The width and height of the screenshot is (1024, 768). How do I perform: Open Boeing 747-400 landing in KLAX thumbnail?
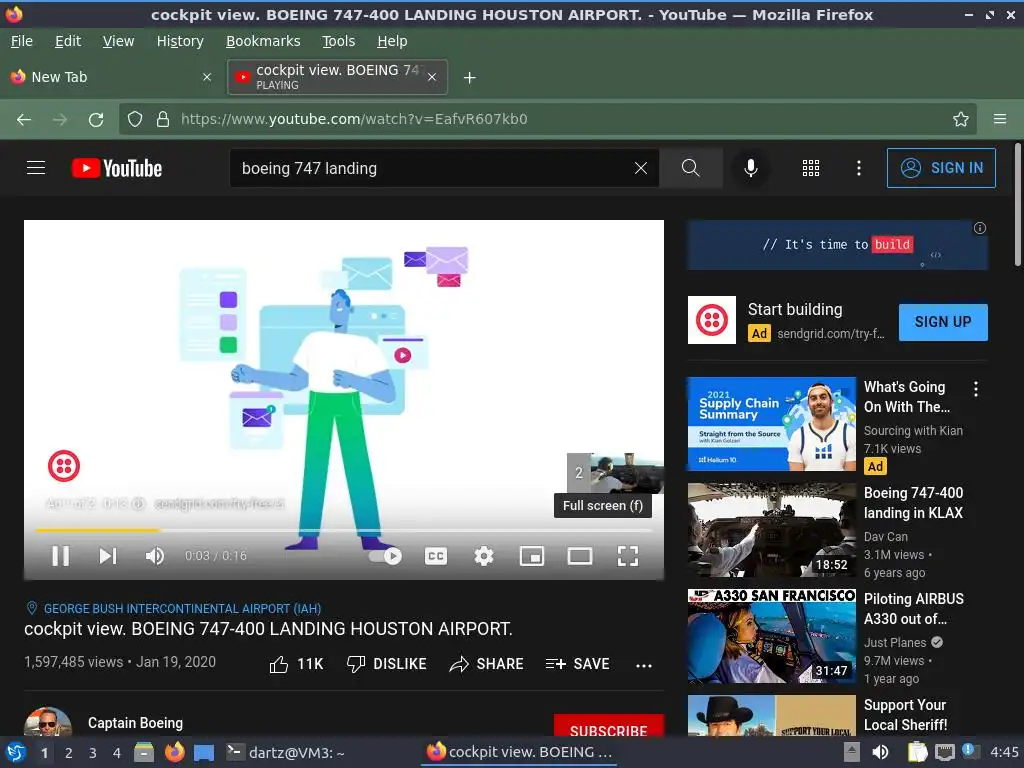771,530
